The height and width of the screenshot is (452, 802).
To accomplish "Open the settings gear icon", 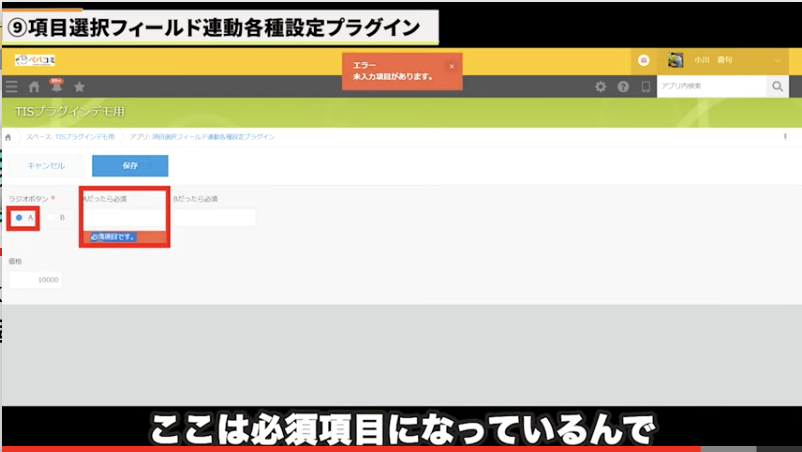I will point(600,87).
